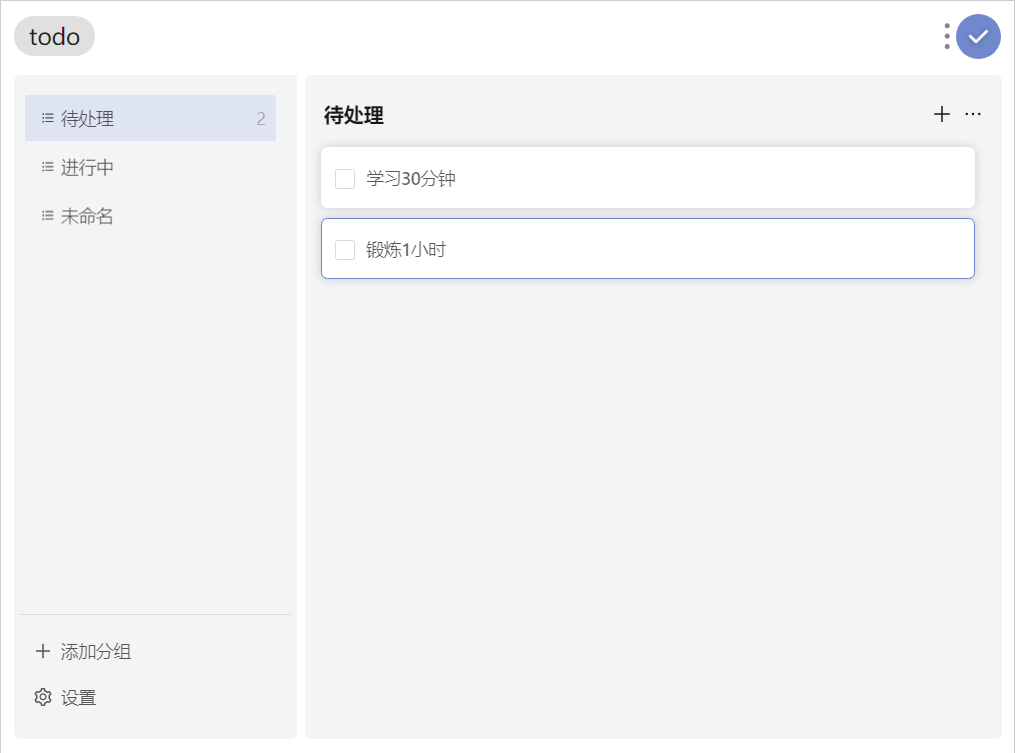Image resolution: width=1015 pixels, height=753 pixels.
Task: Select the 待处理 group in sidebar
Action: tap(150, 118)
